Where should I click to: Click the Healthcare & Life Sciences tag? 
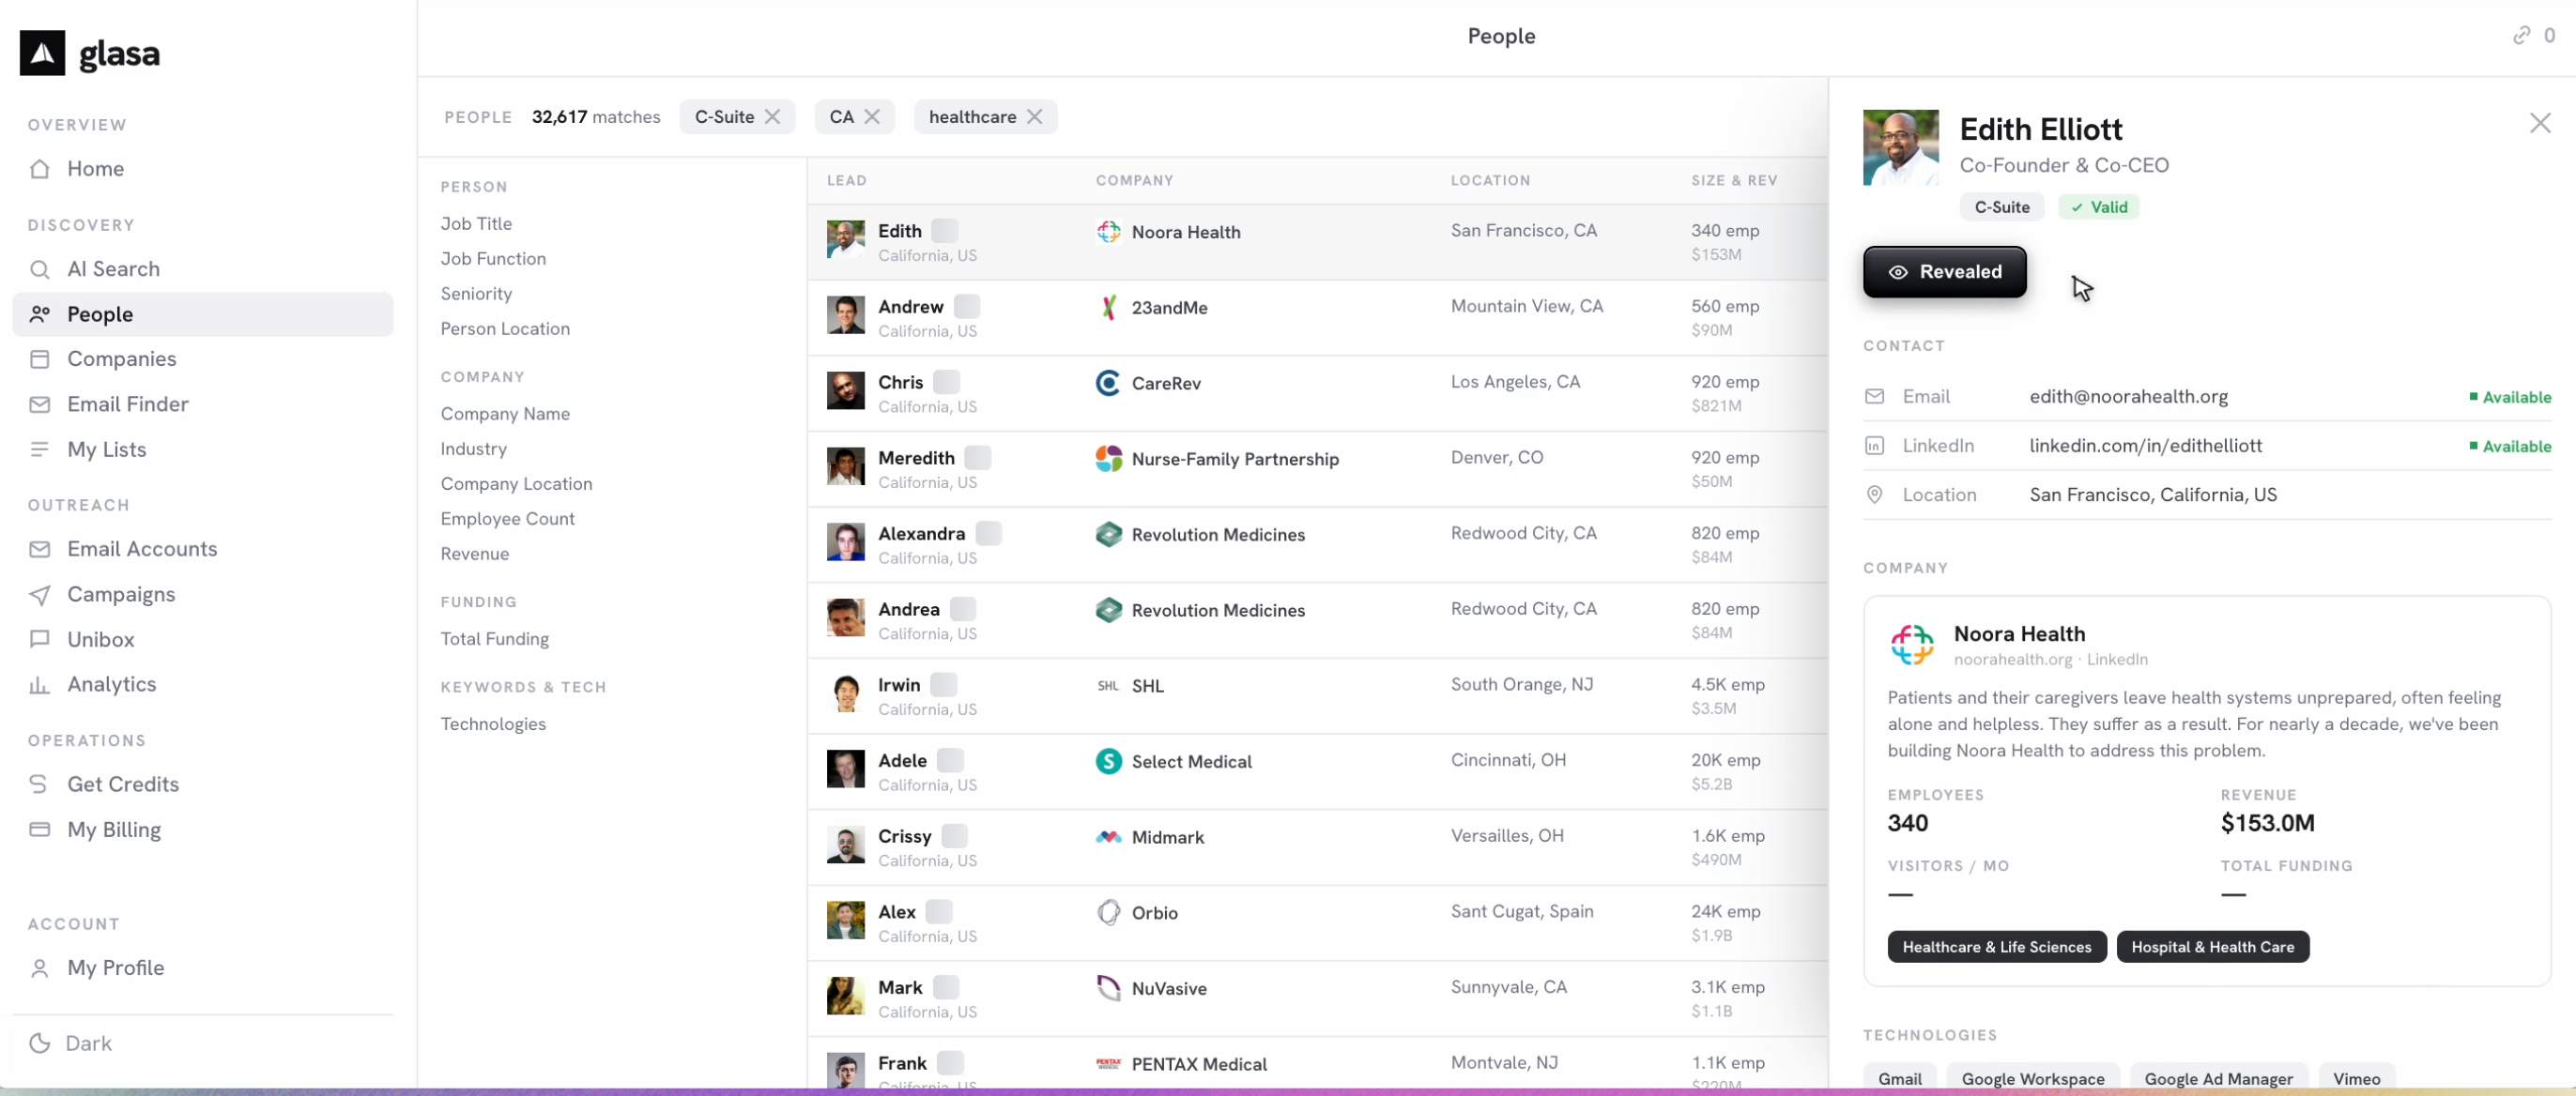pyautogui.click(x=1996, y=947)
